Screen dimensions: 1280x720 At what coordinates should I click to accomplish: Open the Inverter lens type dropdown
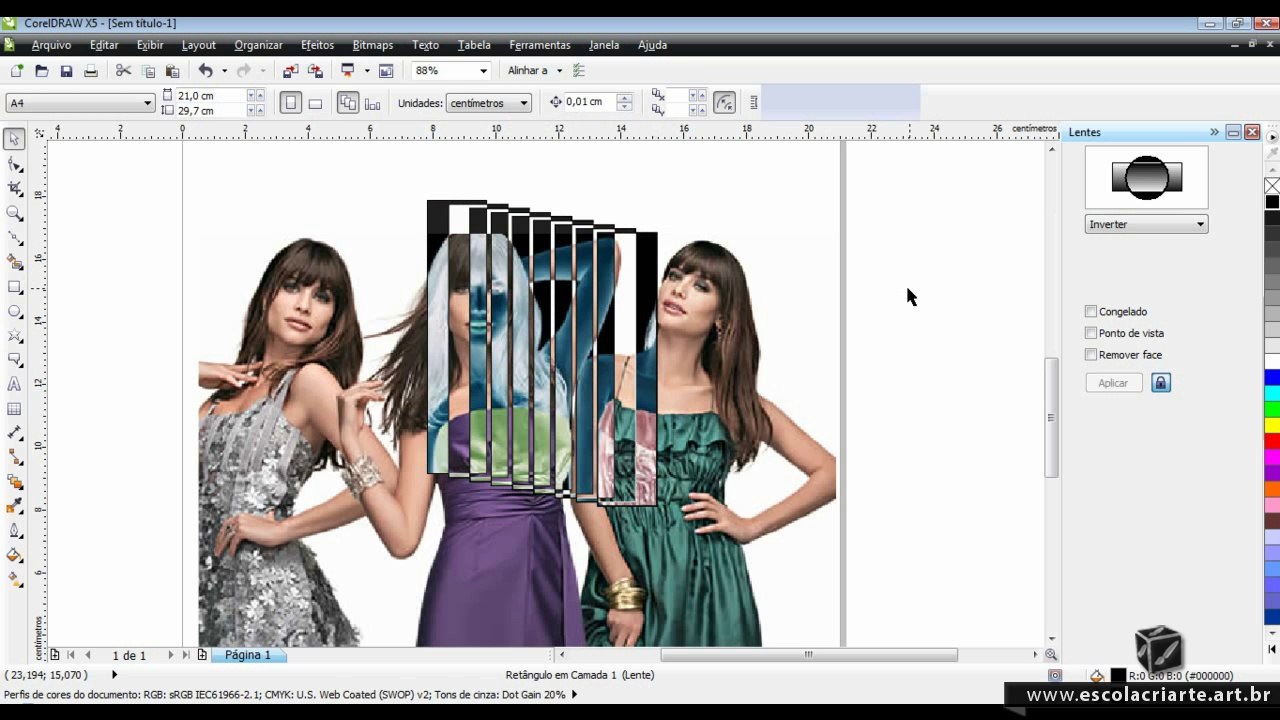(1146, 224)
